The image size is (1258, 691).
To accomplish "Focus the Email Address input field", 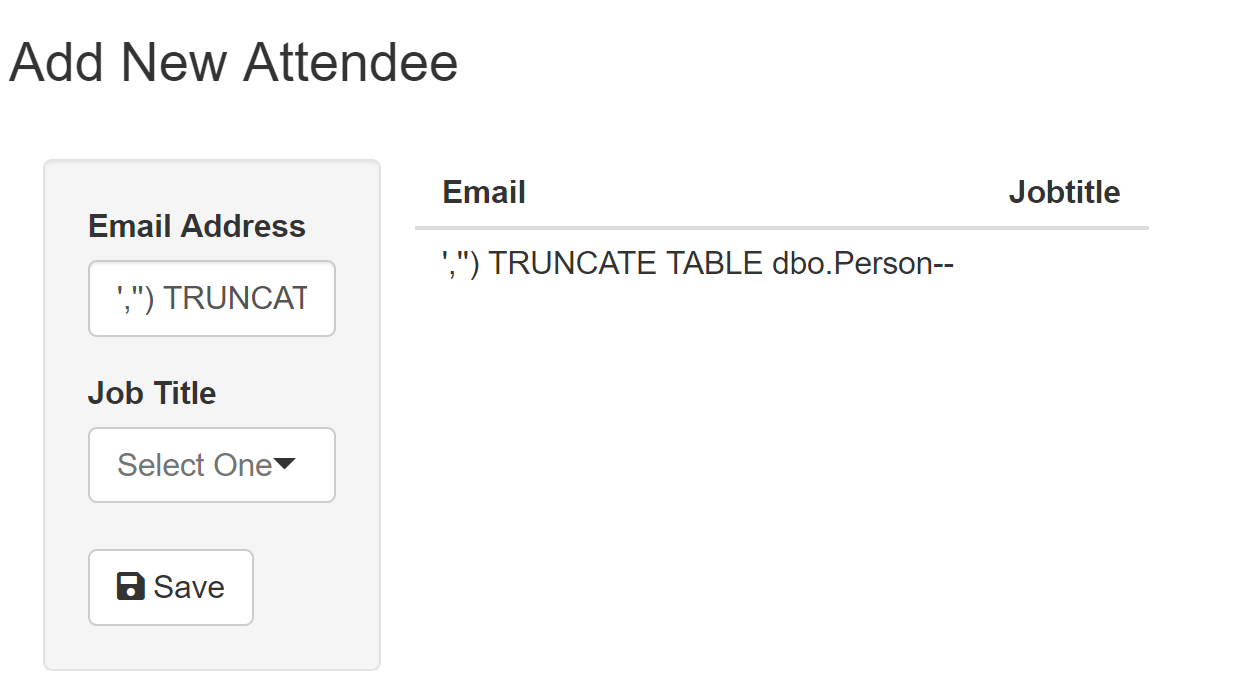I will pos(211,299).
